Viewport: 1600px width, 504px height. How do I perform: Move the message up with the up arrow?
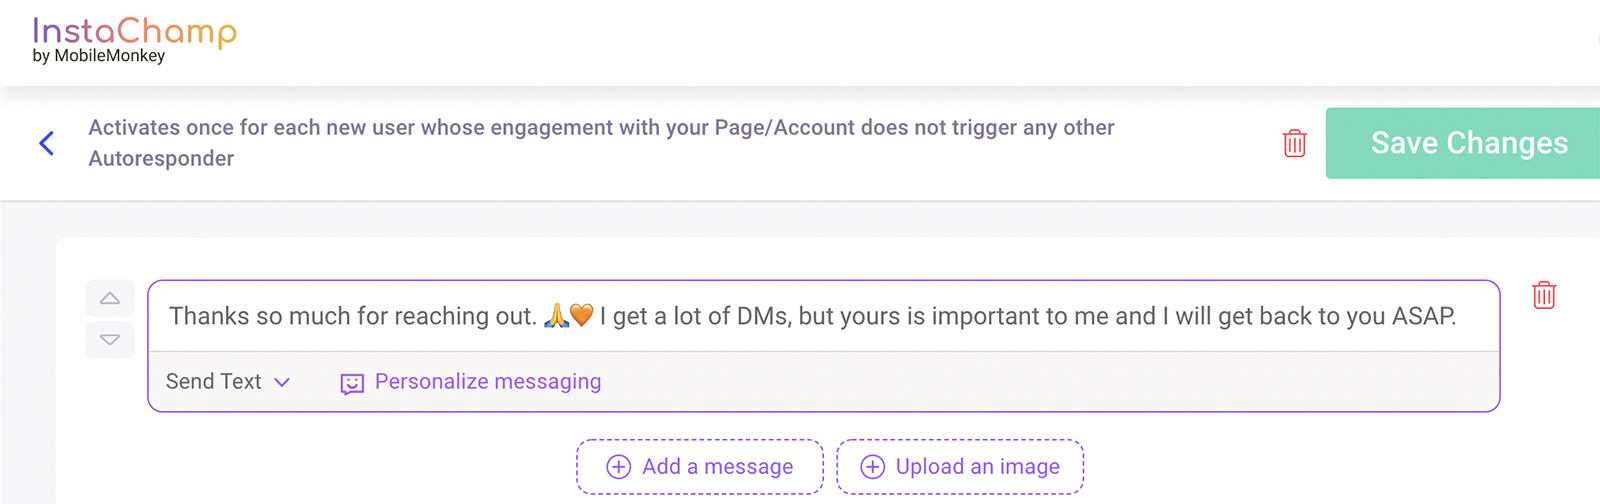pos(110,298)
